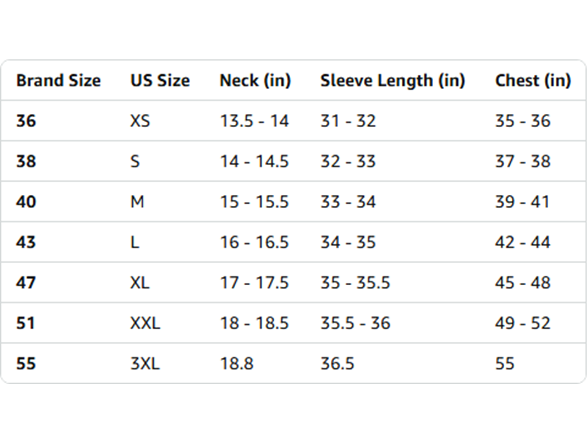588x441 pixels.
Task: Select the XXL US size cell
Action: [x=145, y=323]
